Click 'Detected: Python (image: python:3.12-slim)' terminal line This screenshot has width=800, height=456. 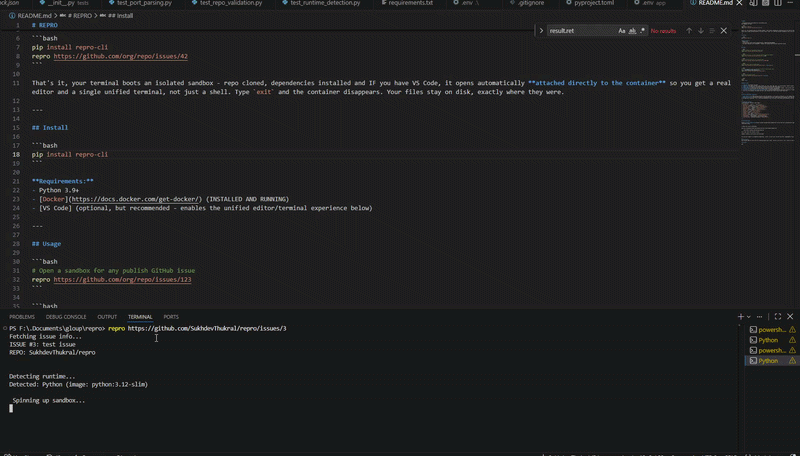click(79, 385)
